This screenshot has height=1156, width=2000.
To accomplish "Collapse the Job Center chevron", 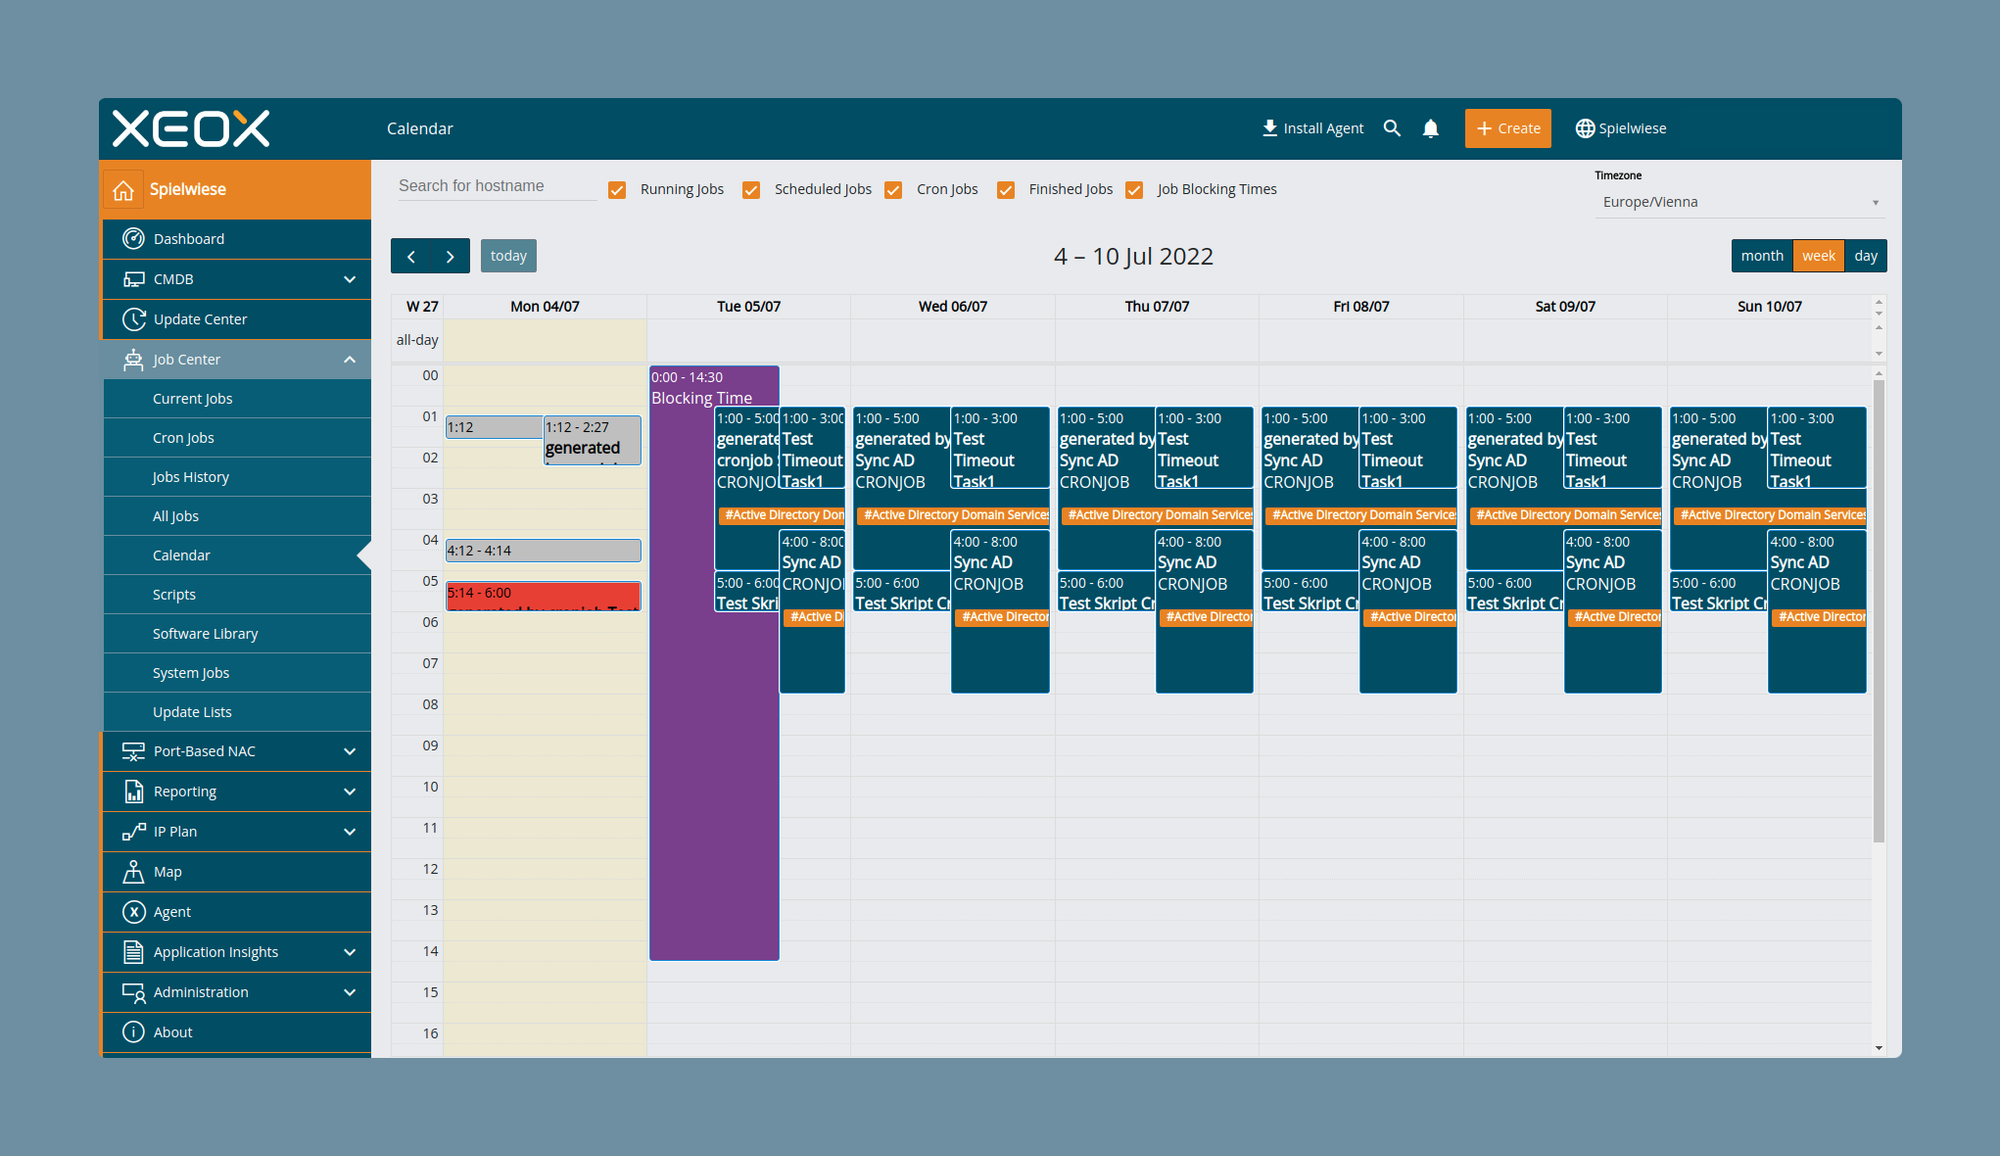I will click(x=349, y=359).
